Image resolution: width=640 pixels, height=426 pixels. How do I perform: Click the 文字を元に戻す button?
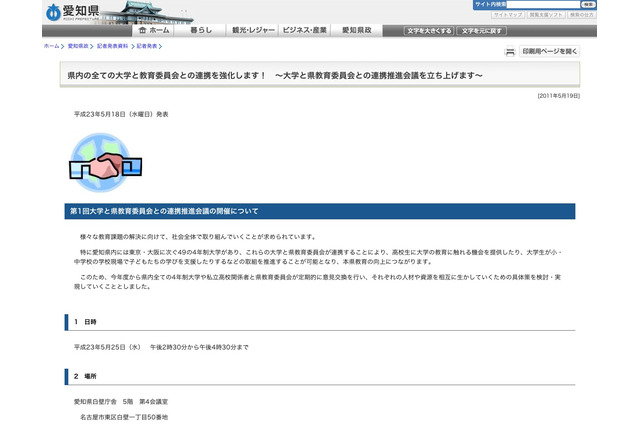(x=482, y=31)
